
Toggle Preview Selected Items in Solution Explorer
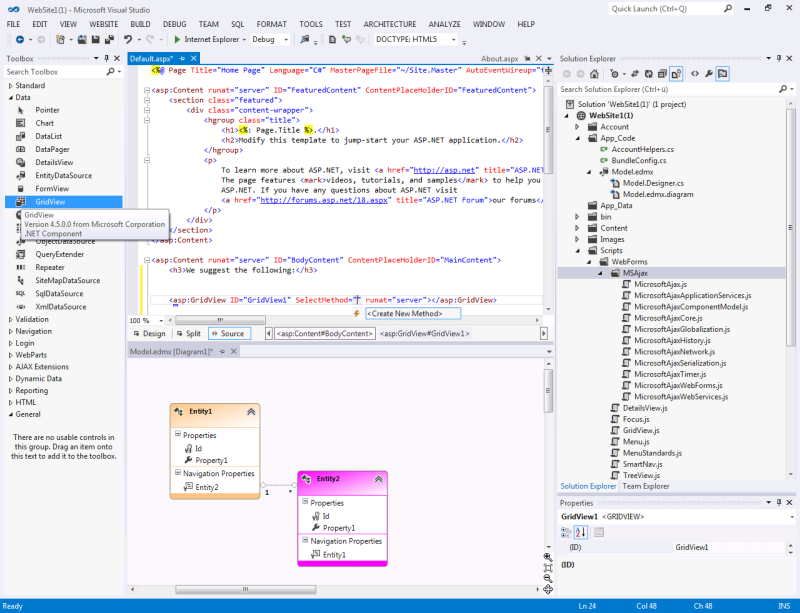coord(723,74)
